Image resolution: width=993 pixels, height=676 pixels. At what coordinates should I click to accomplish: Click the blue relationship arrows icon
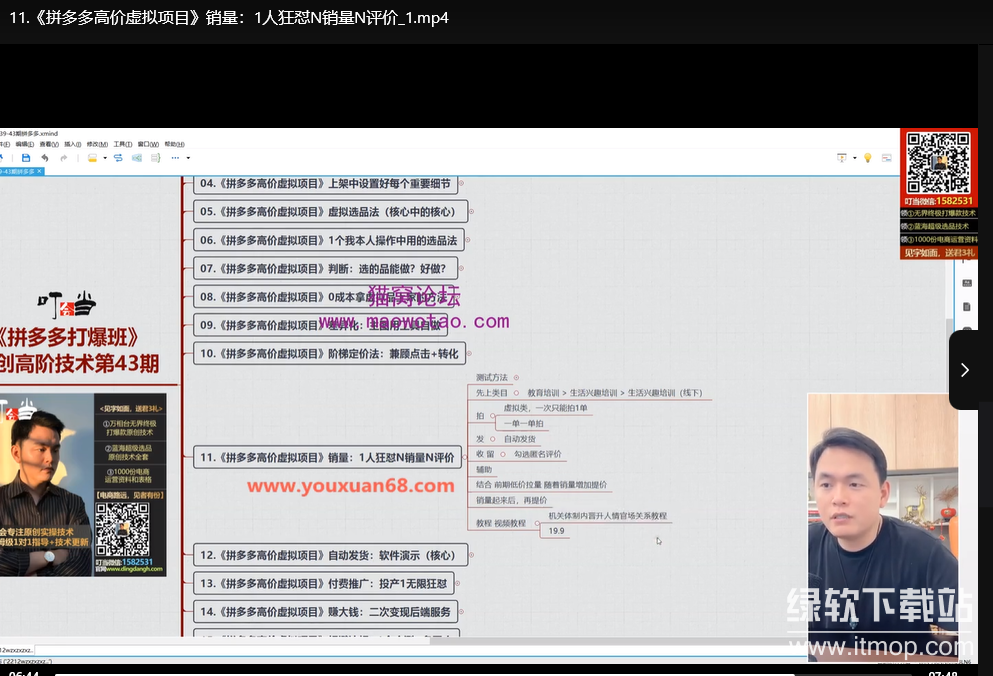118,158
